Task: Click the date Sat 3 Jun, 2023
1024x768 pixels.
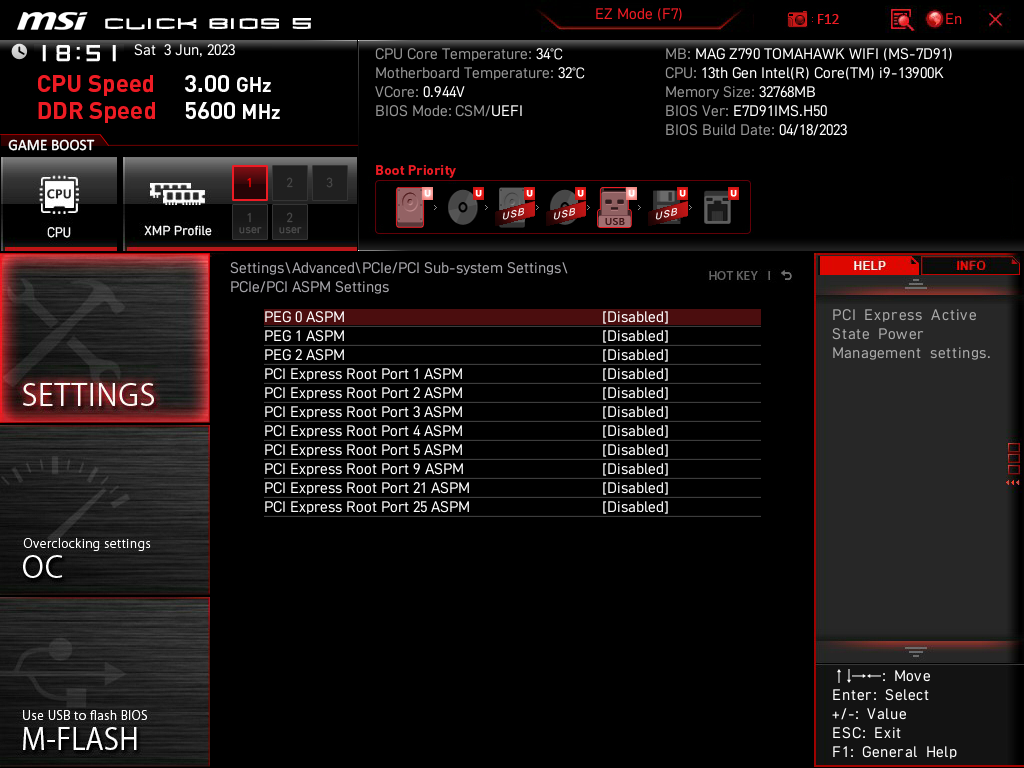Action: (x=184, y=50)
